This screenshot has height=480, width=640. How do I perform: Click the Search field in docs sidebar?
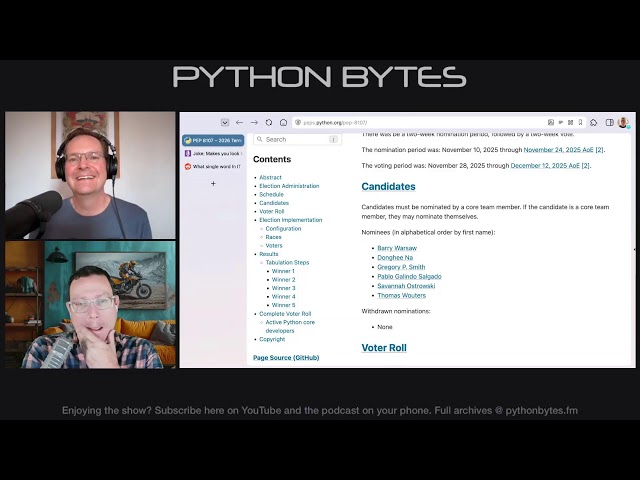pyautogui.click(x=298, y=140)
